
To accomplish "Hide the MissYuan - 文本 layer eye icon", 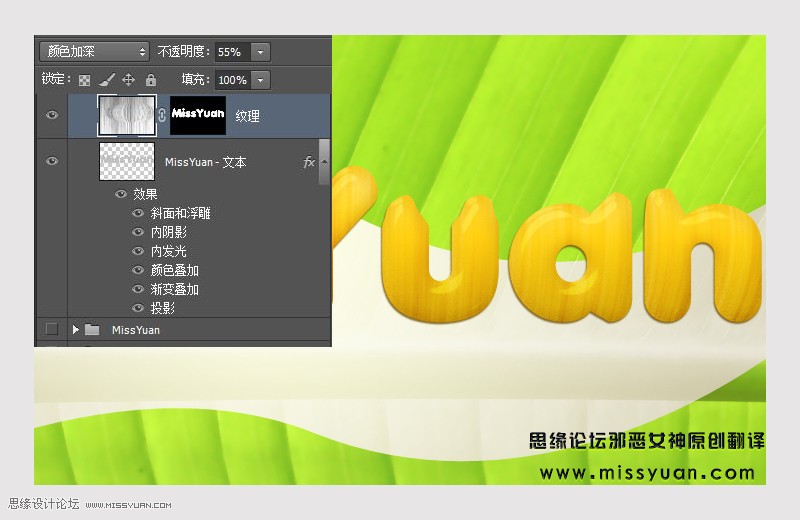I will coord(52,161).
